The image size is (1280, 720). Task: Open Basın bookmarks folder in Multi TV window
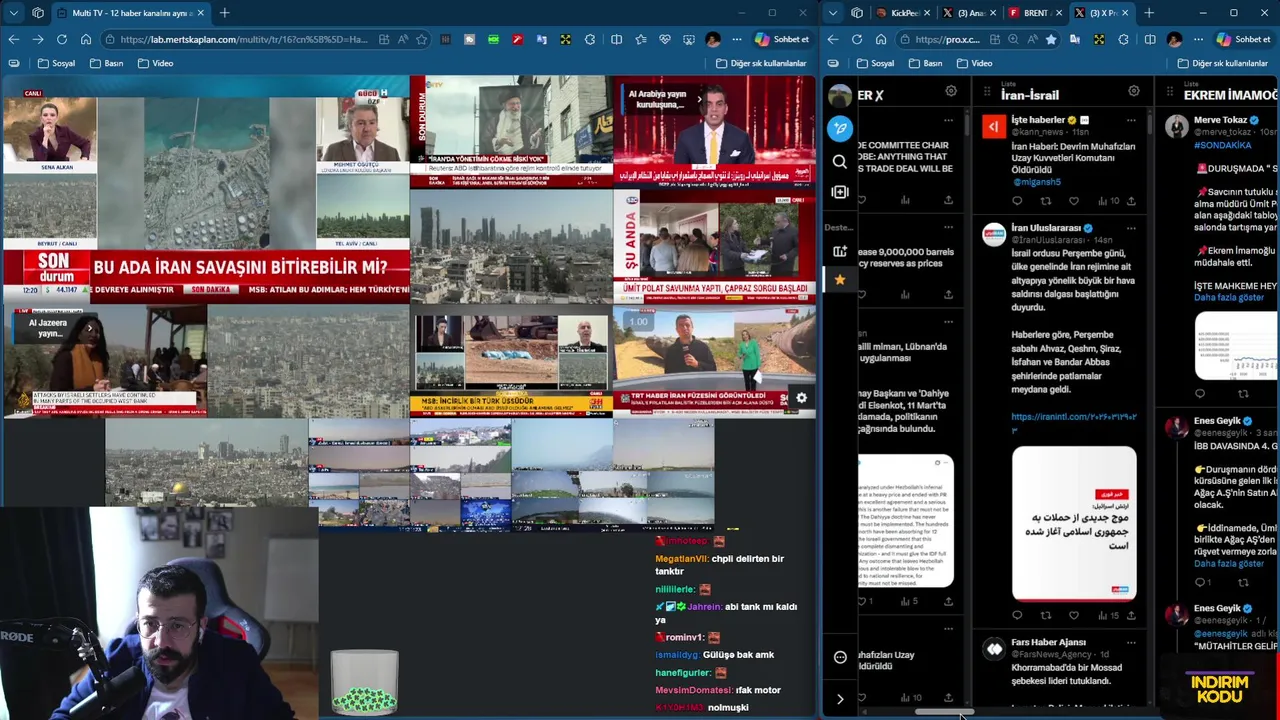point(106,63)
